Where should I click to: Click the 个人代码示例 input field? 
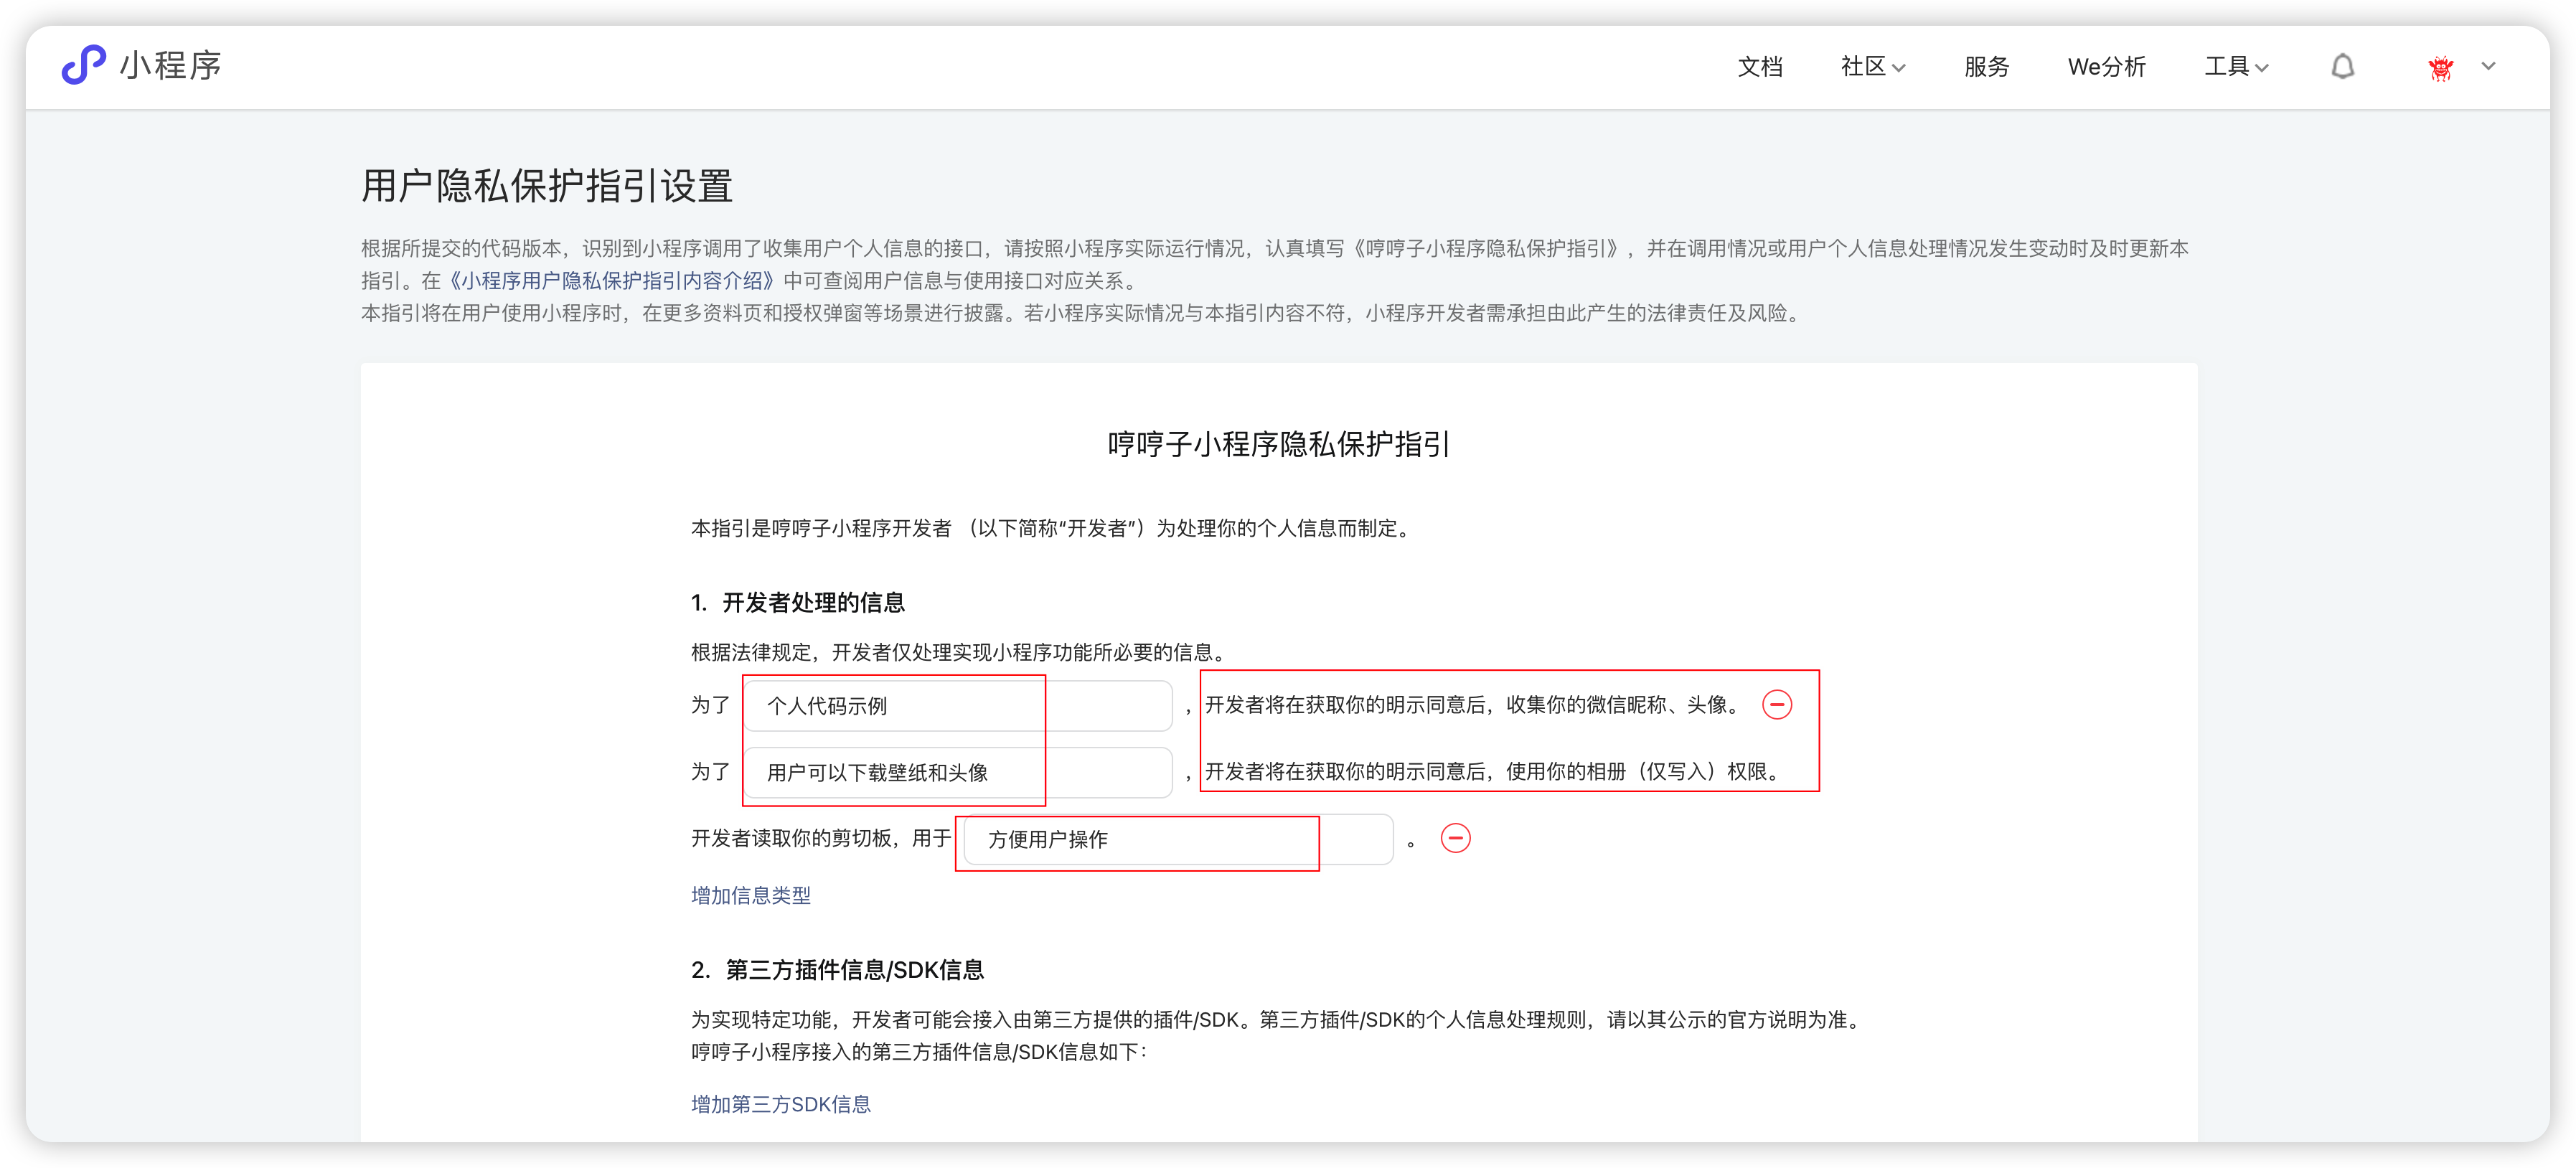coord(957,706)
